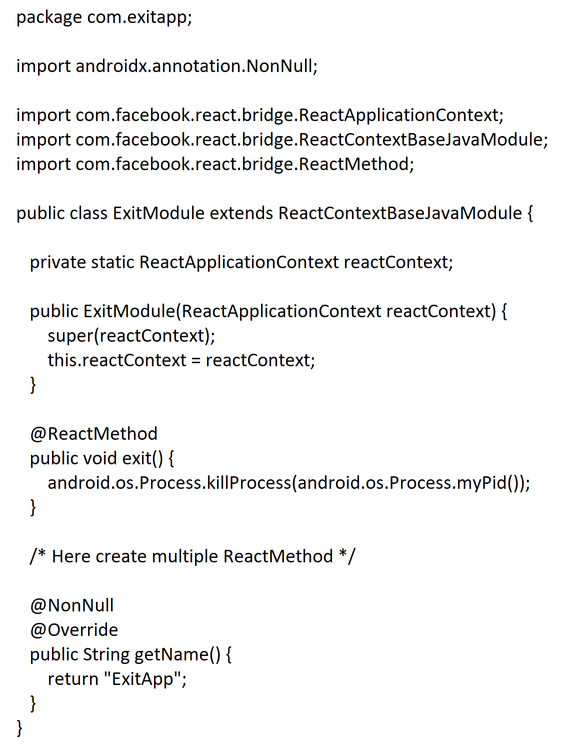Click the 'public void exit()' method line
The height and width of the screenshot is (748, 576).
point(102,458)
